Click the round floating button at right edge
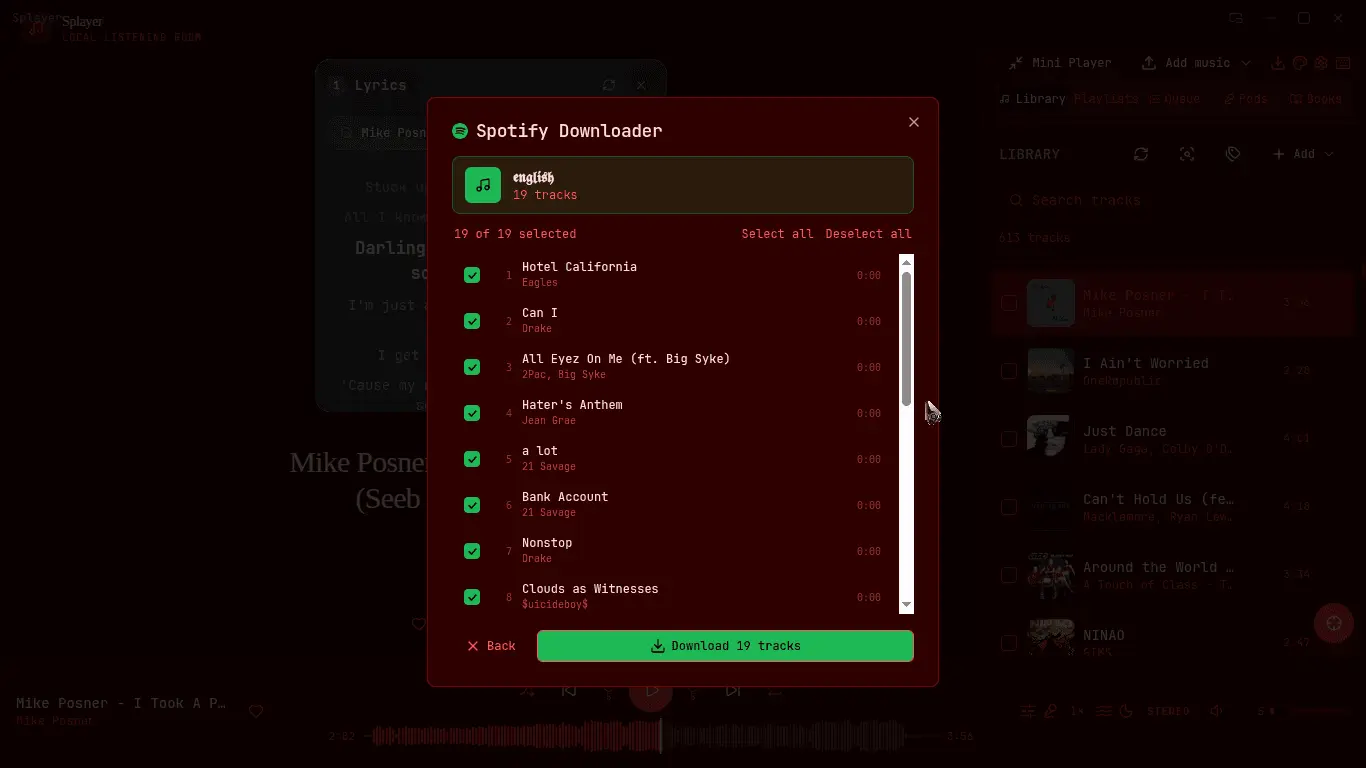 1333,623
